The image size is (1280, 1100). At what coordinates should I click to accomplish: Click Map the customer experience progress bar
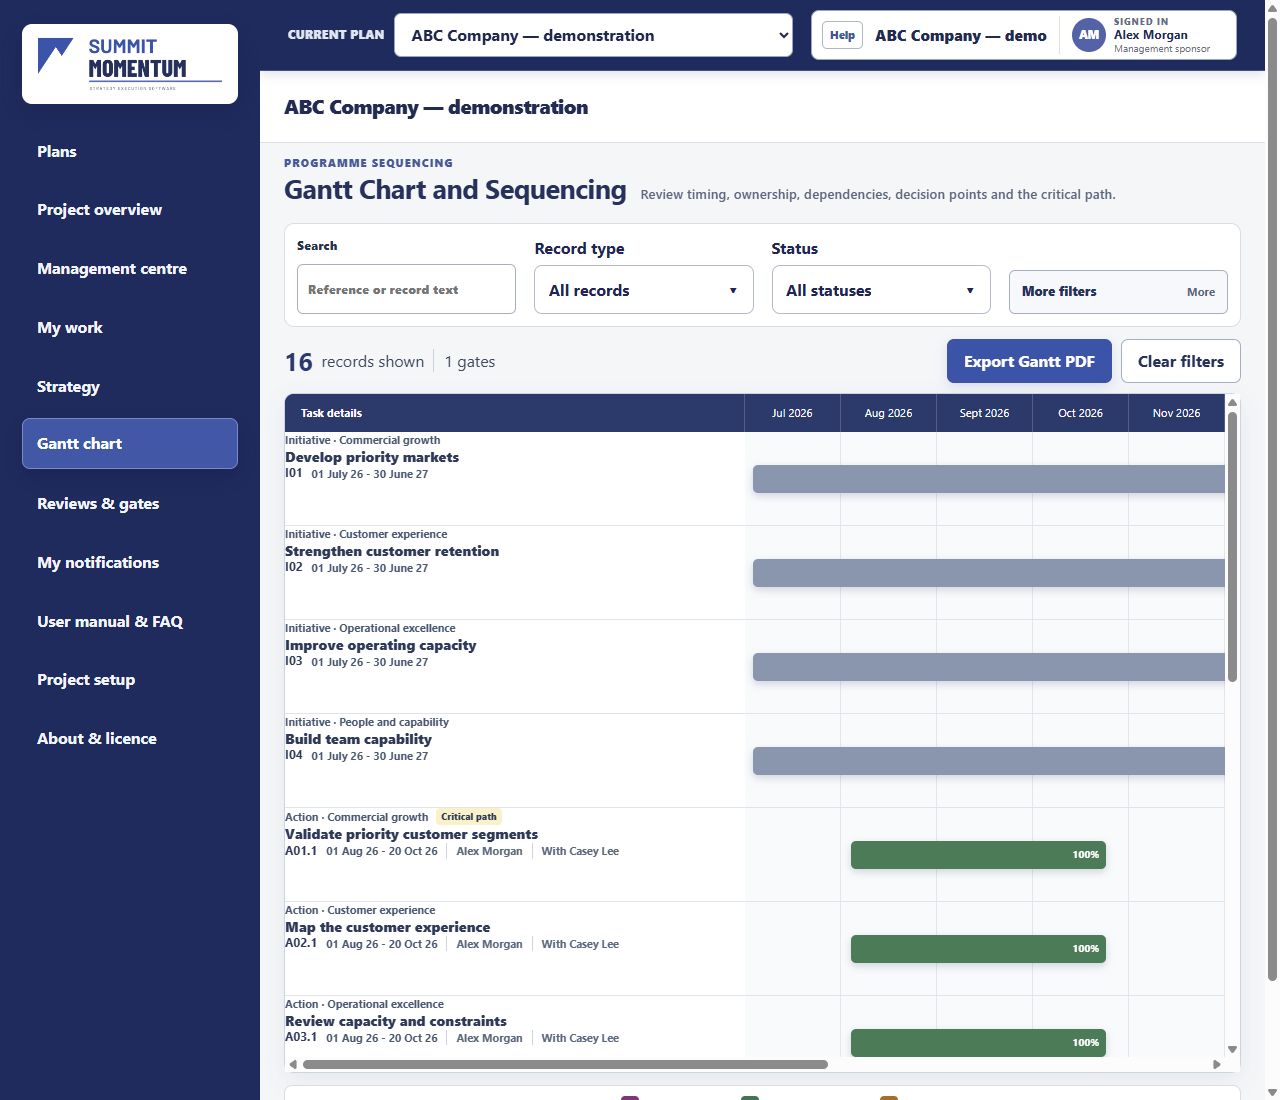tap(978, 949)
